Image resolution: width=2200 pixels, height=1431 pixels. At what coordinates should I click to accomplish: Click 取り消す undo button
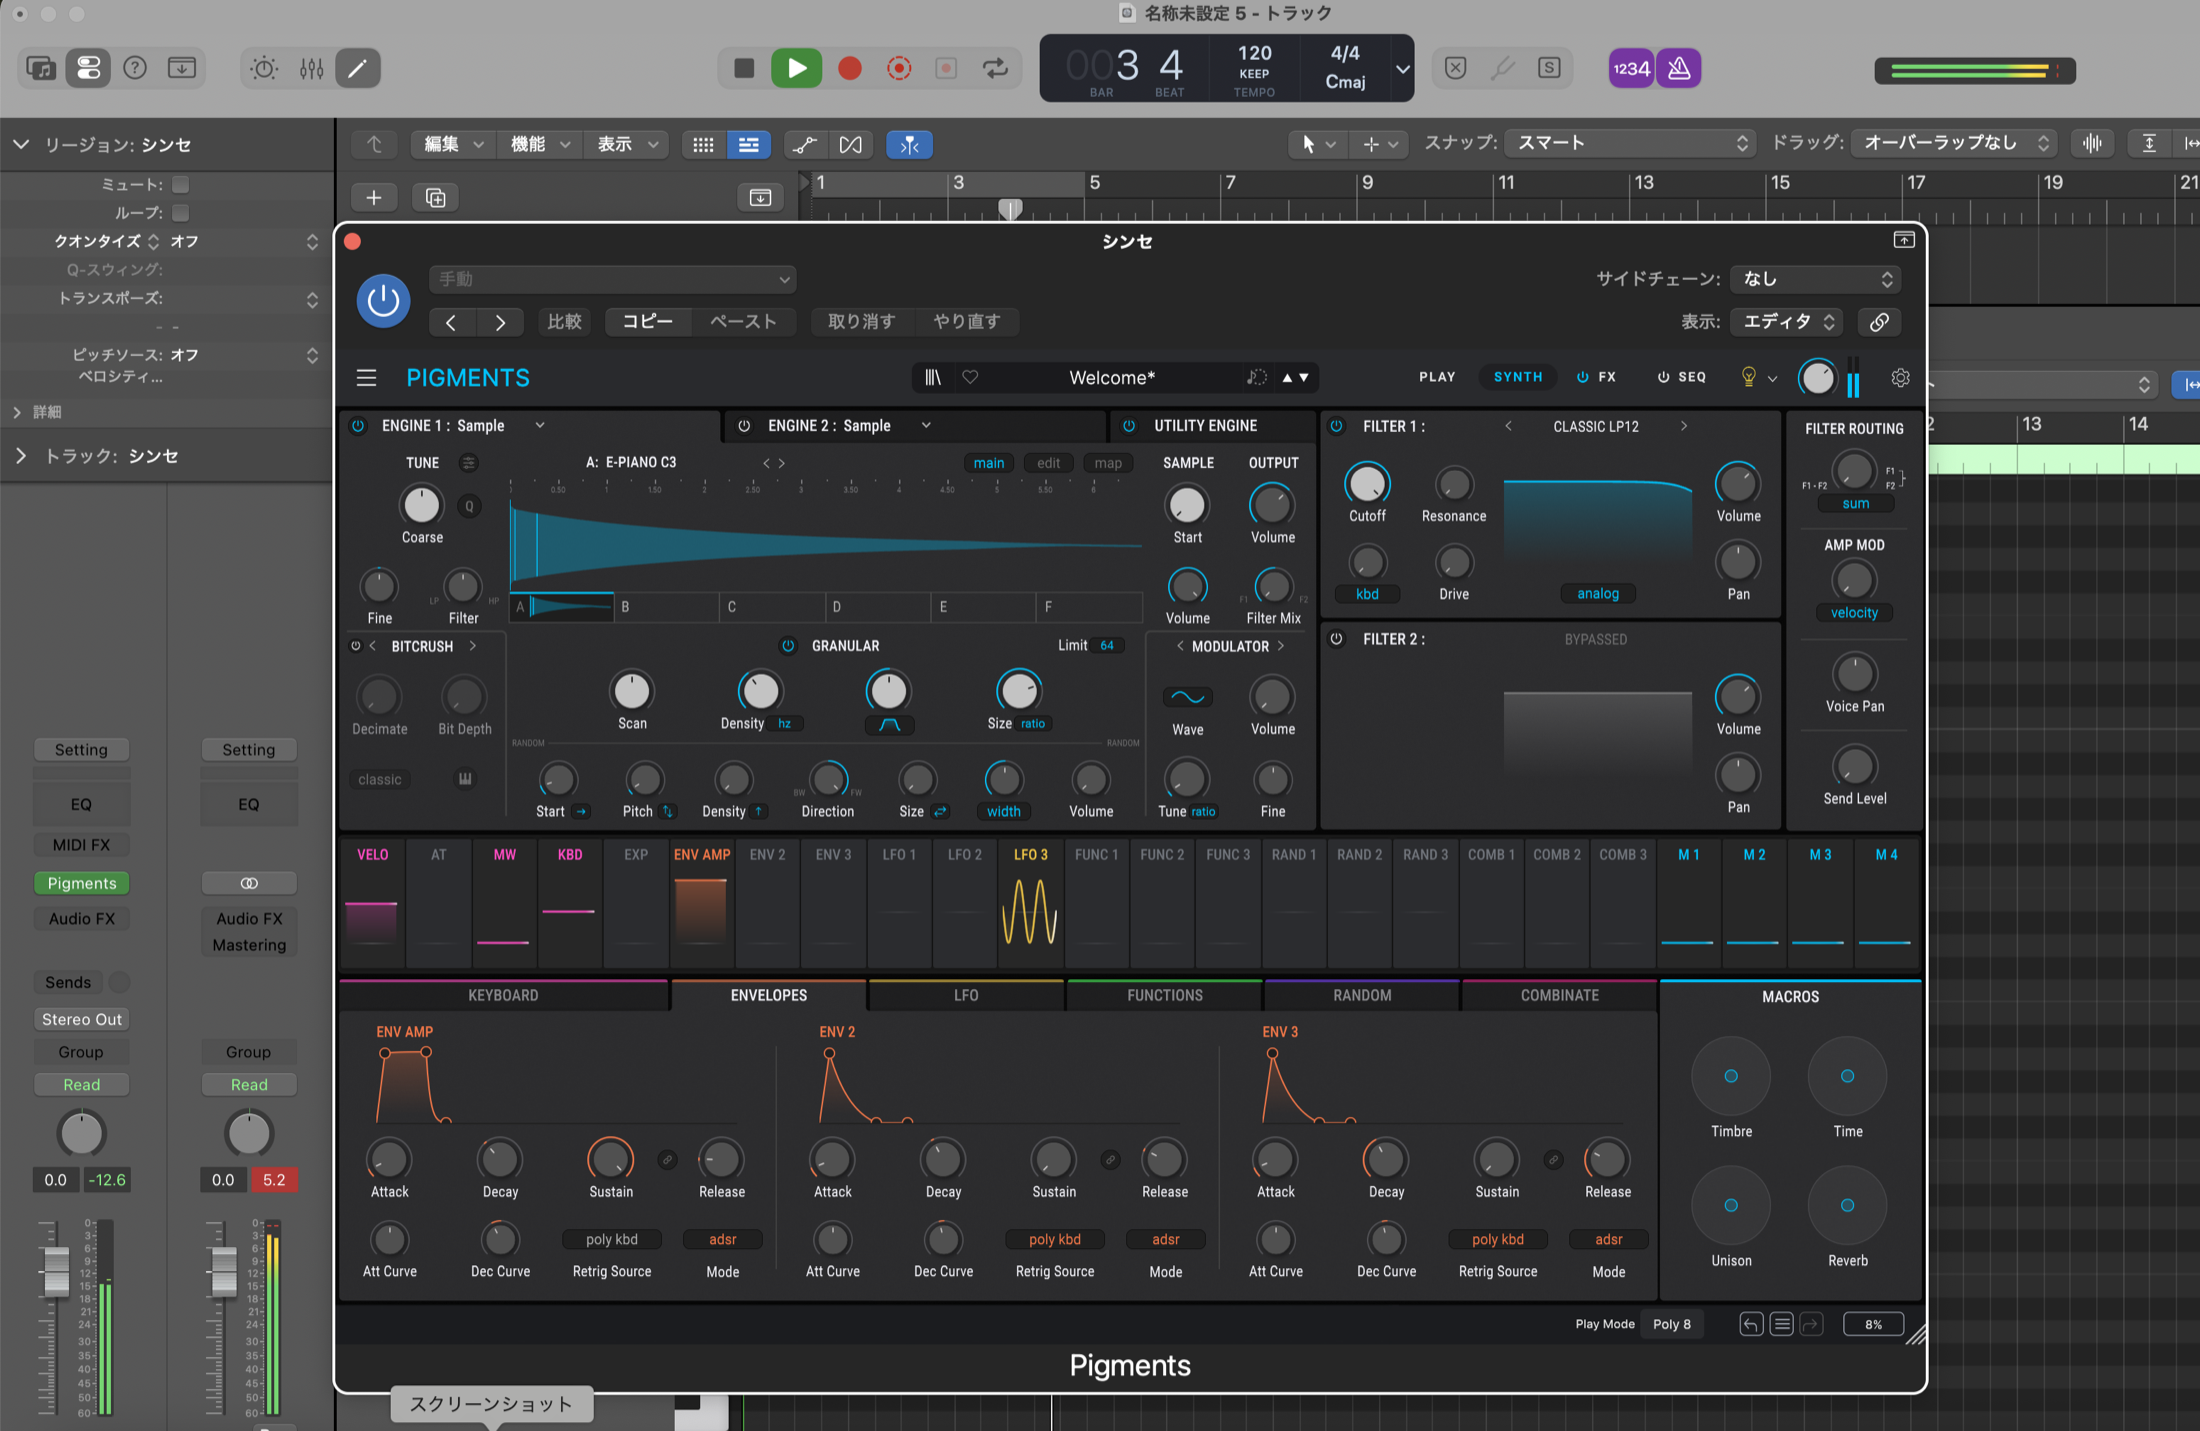tap(861, 322)
